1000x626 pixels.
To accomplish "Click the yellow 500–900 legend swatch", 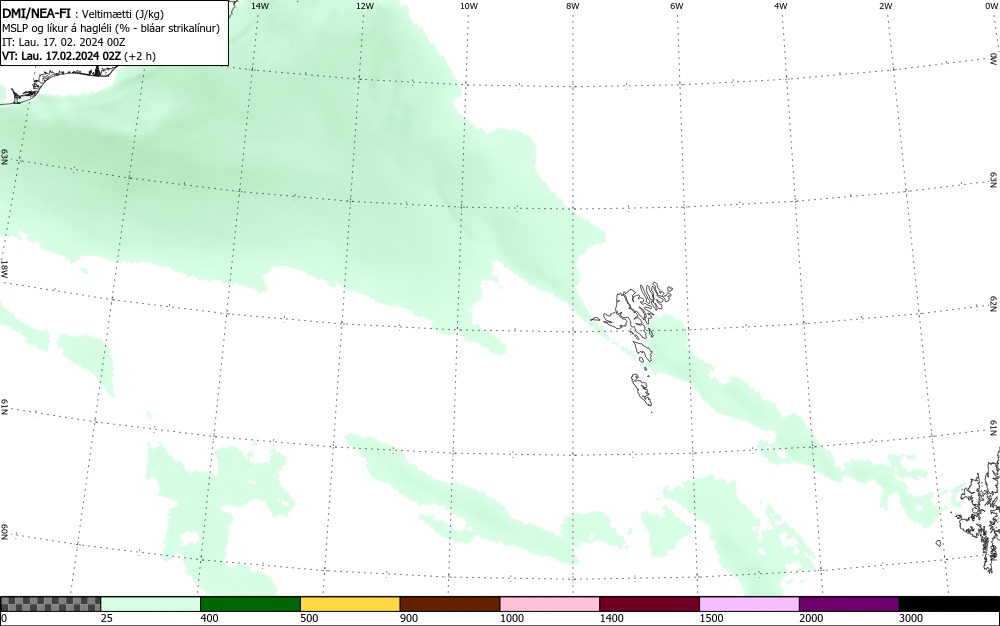I will click(x=350, y=604).
